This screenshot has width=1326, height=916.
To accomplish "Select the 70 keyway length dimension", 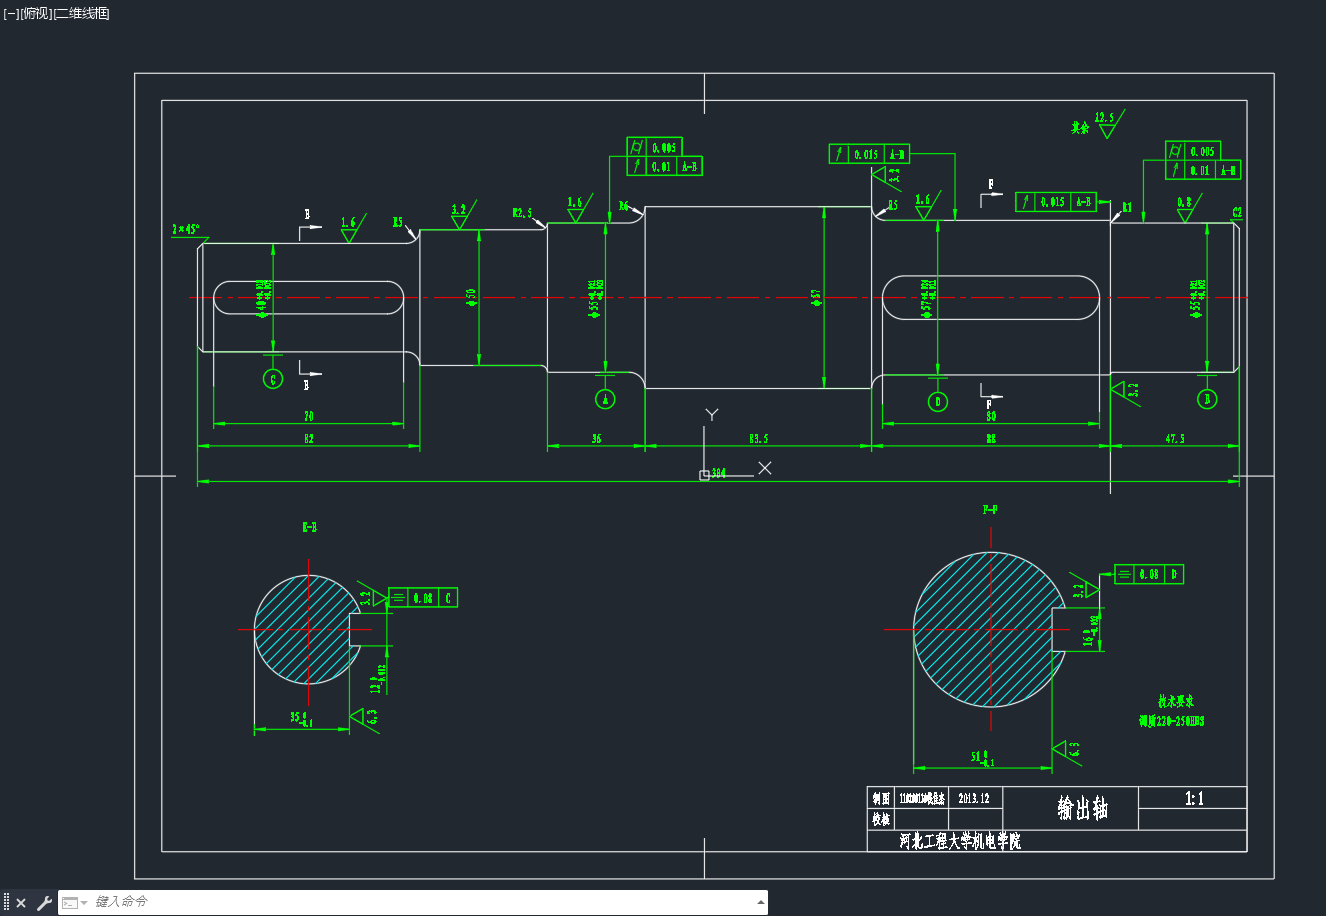I will [309, 416].
